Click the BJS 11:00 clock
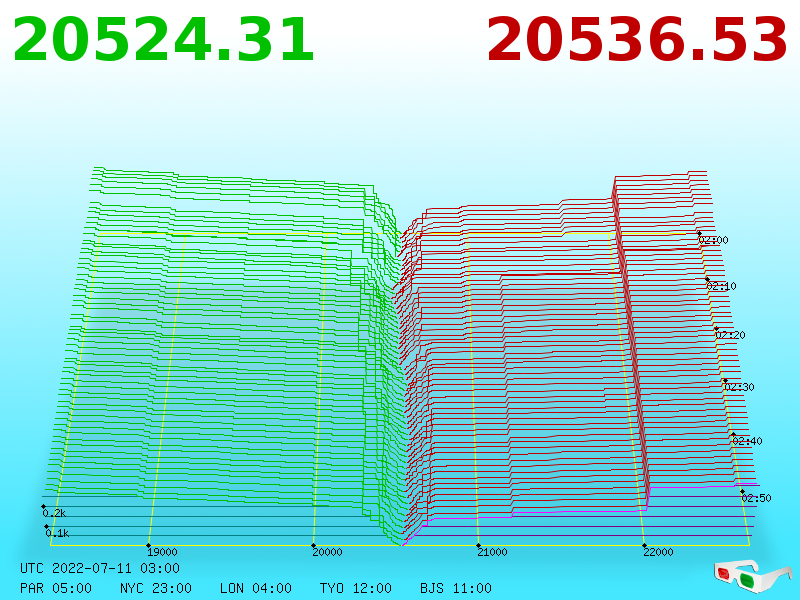This screenshot has width=800, height=600. [x=456, y=588]
